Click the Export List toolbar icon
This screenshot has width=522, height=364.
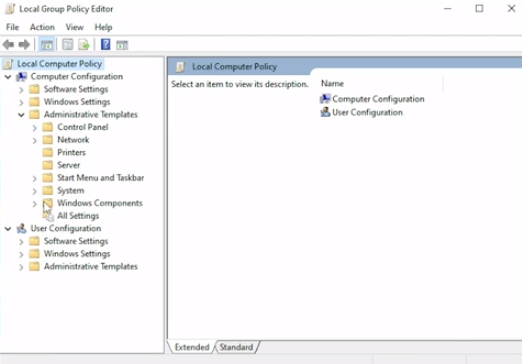coord(84,45)
